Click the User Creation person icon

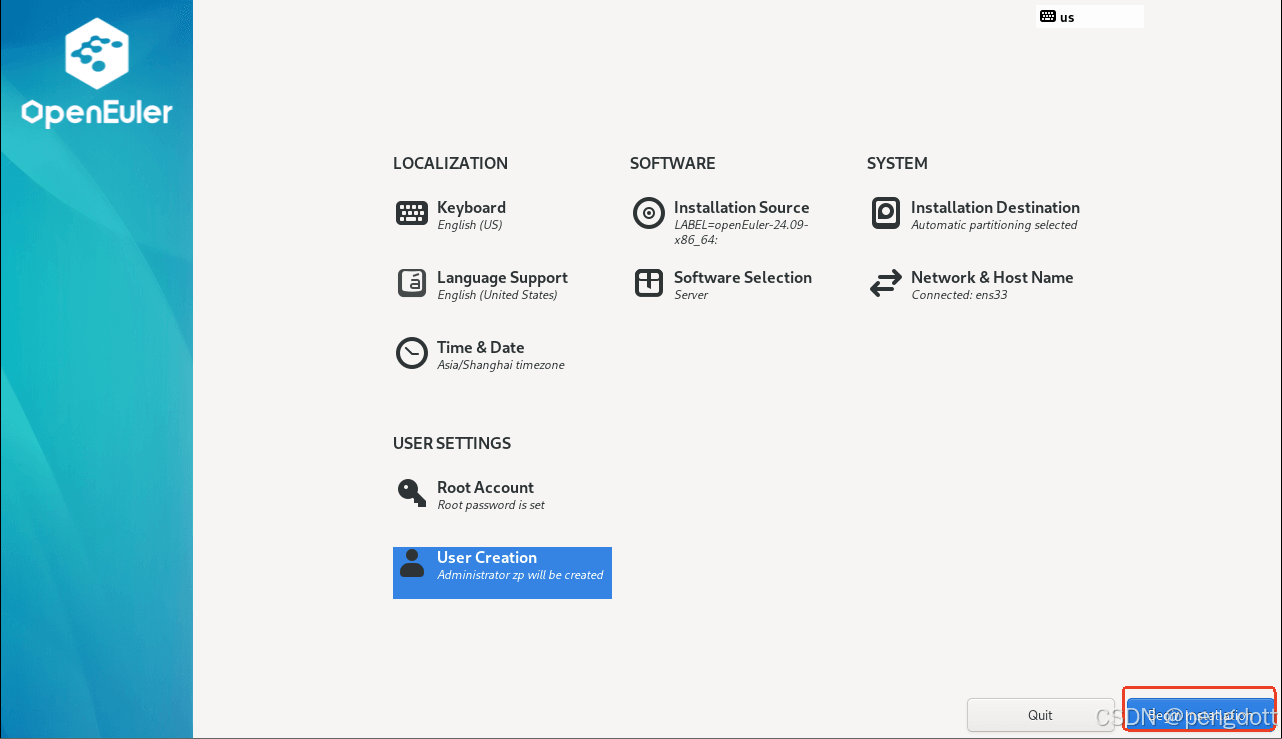[412, 563]
